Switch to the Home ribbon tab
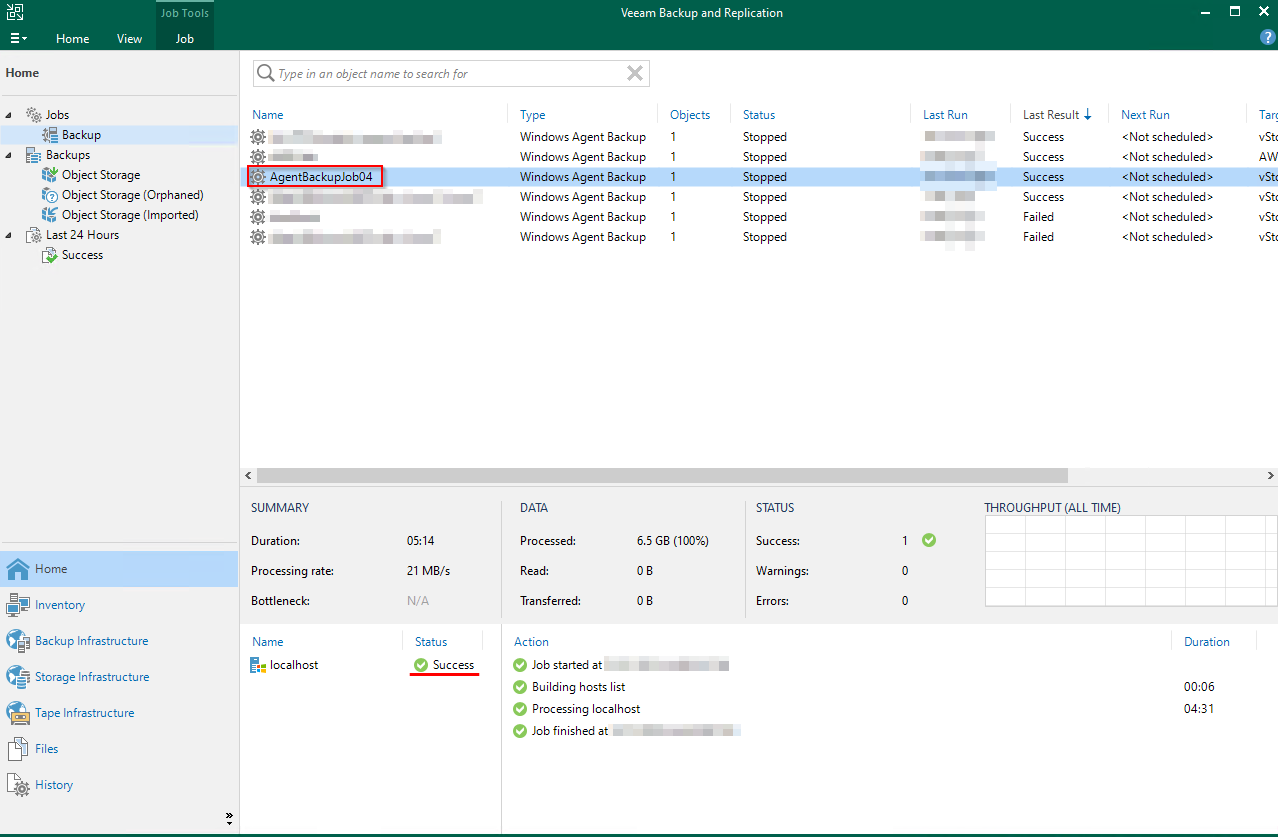The height and width of the screenshot is (837, 1278). (x=72, y=39)
